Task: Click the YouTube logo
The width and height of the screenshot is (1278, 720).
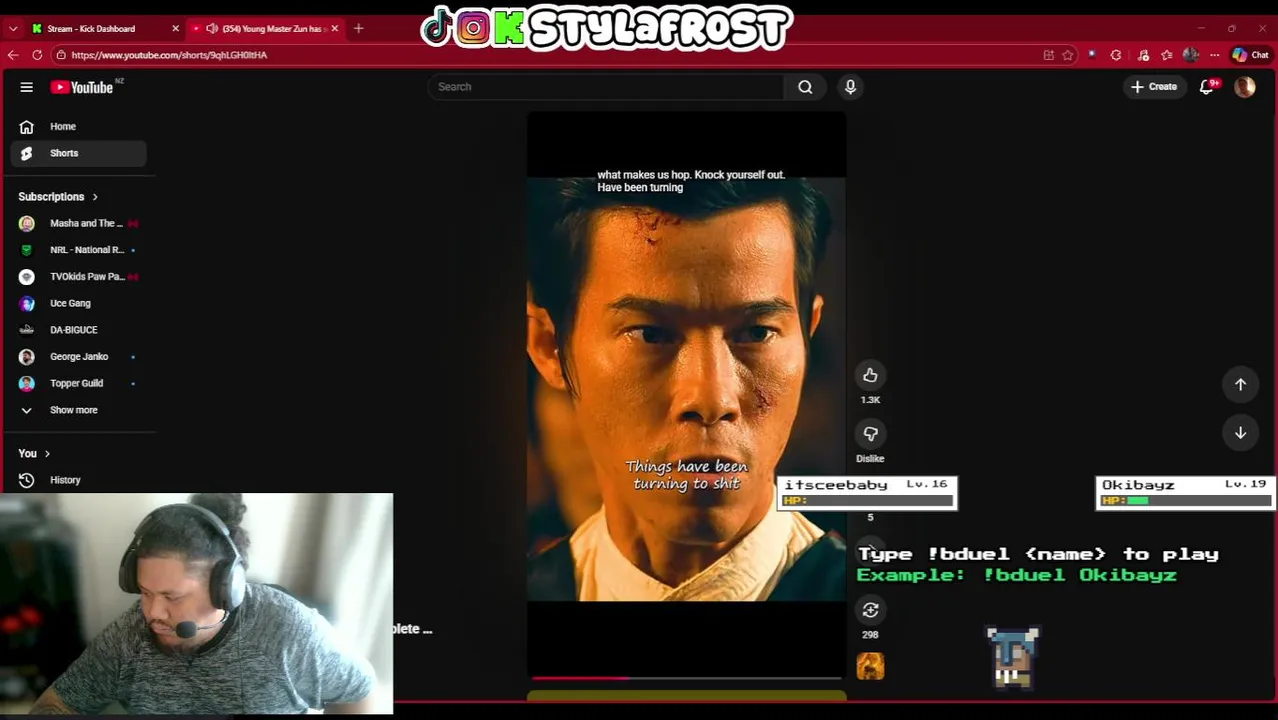Action: 82,87
